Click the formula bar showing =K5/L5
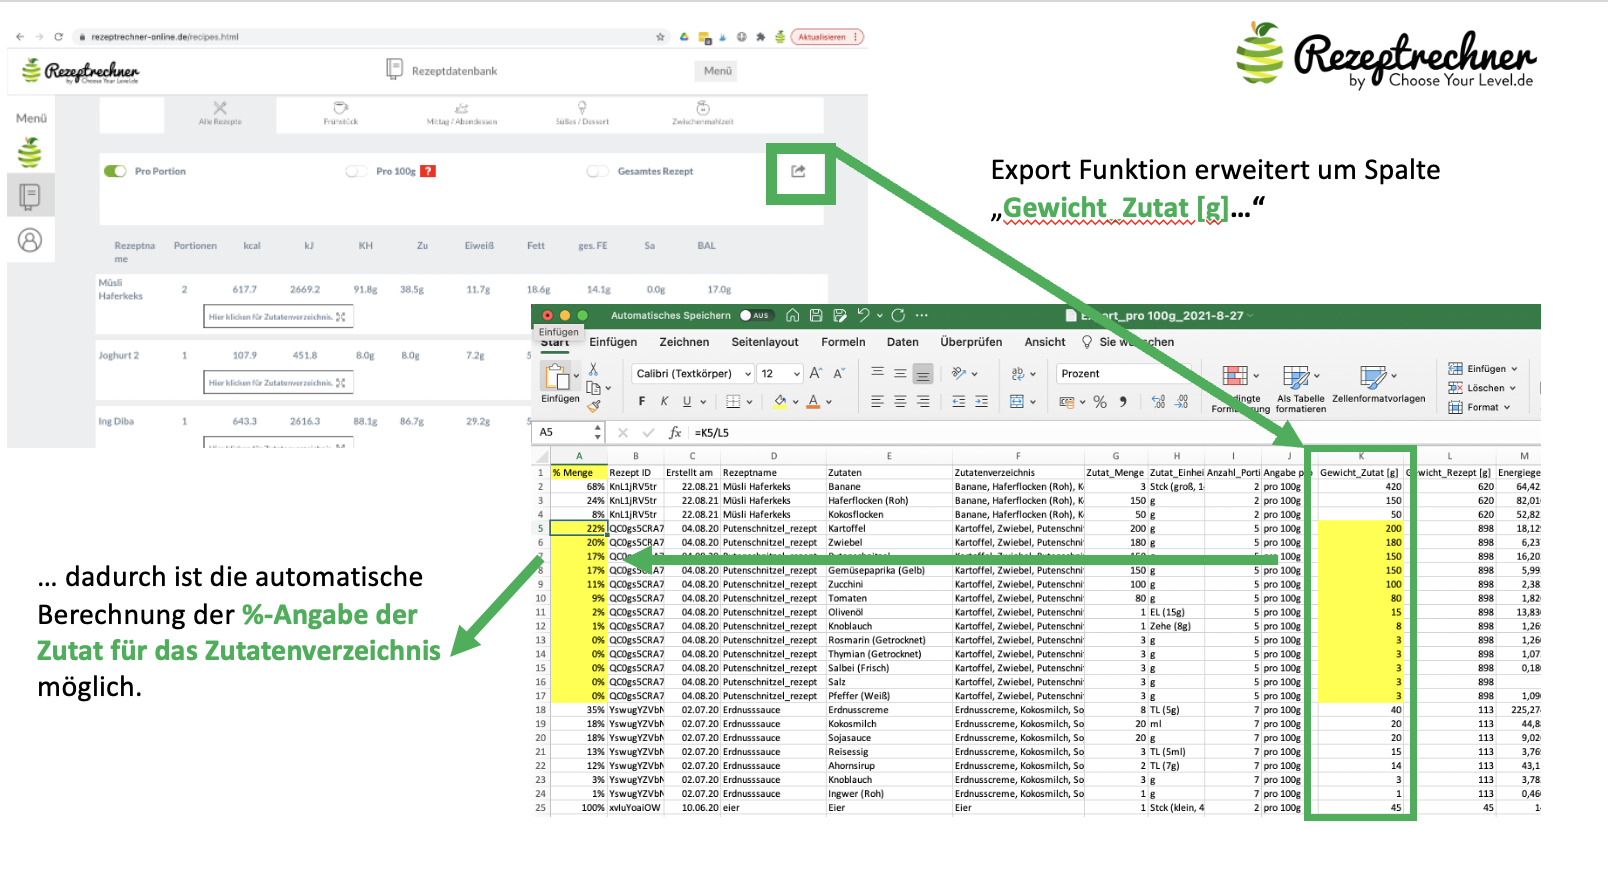This screenshot has width=1608, height=888. point(1115,432)
